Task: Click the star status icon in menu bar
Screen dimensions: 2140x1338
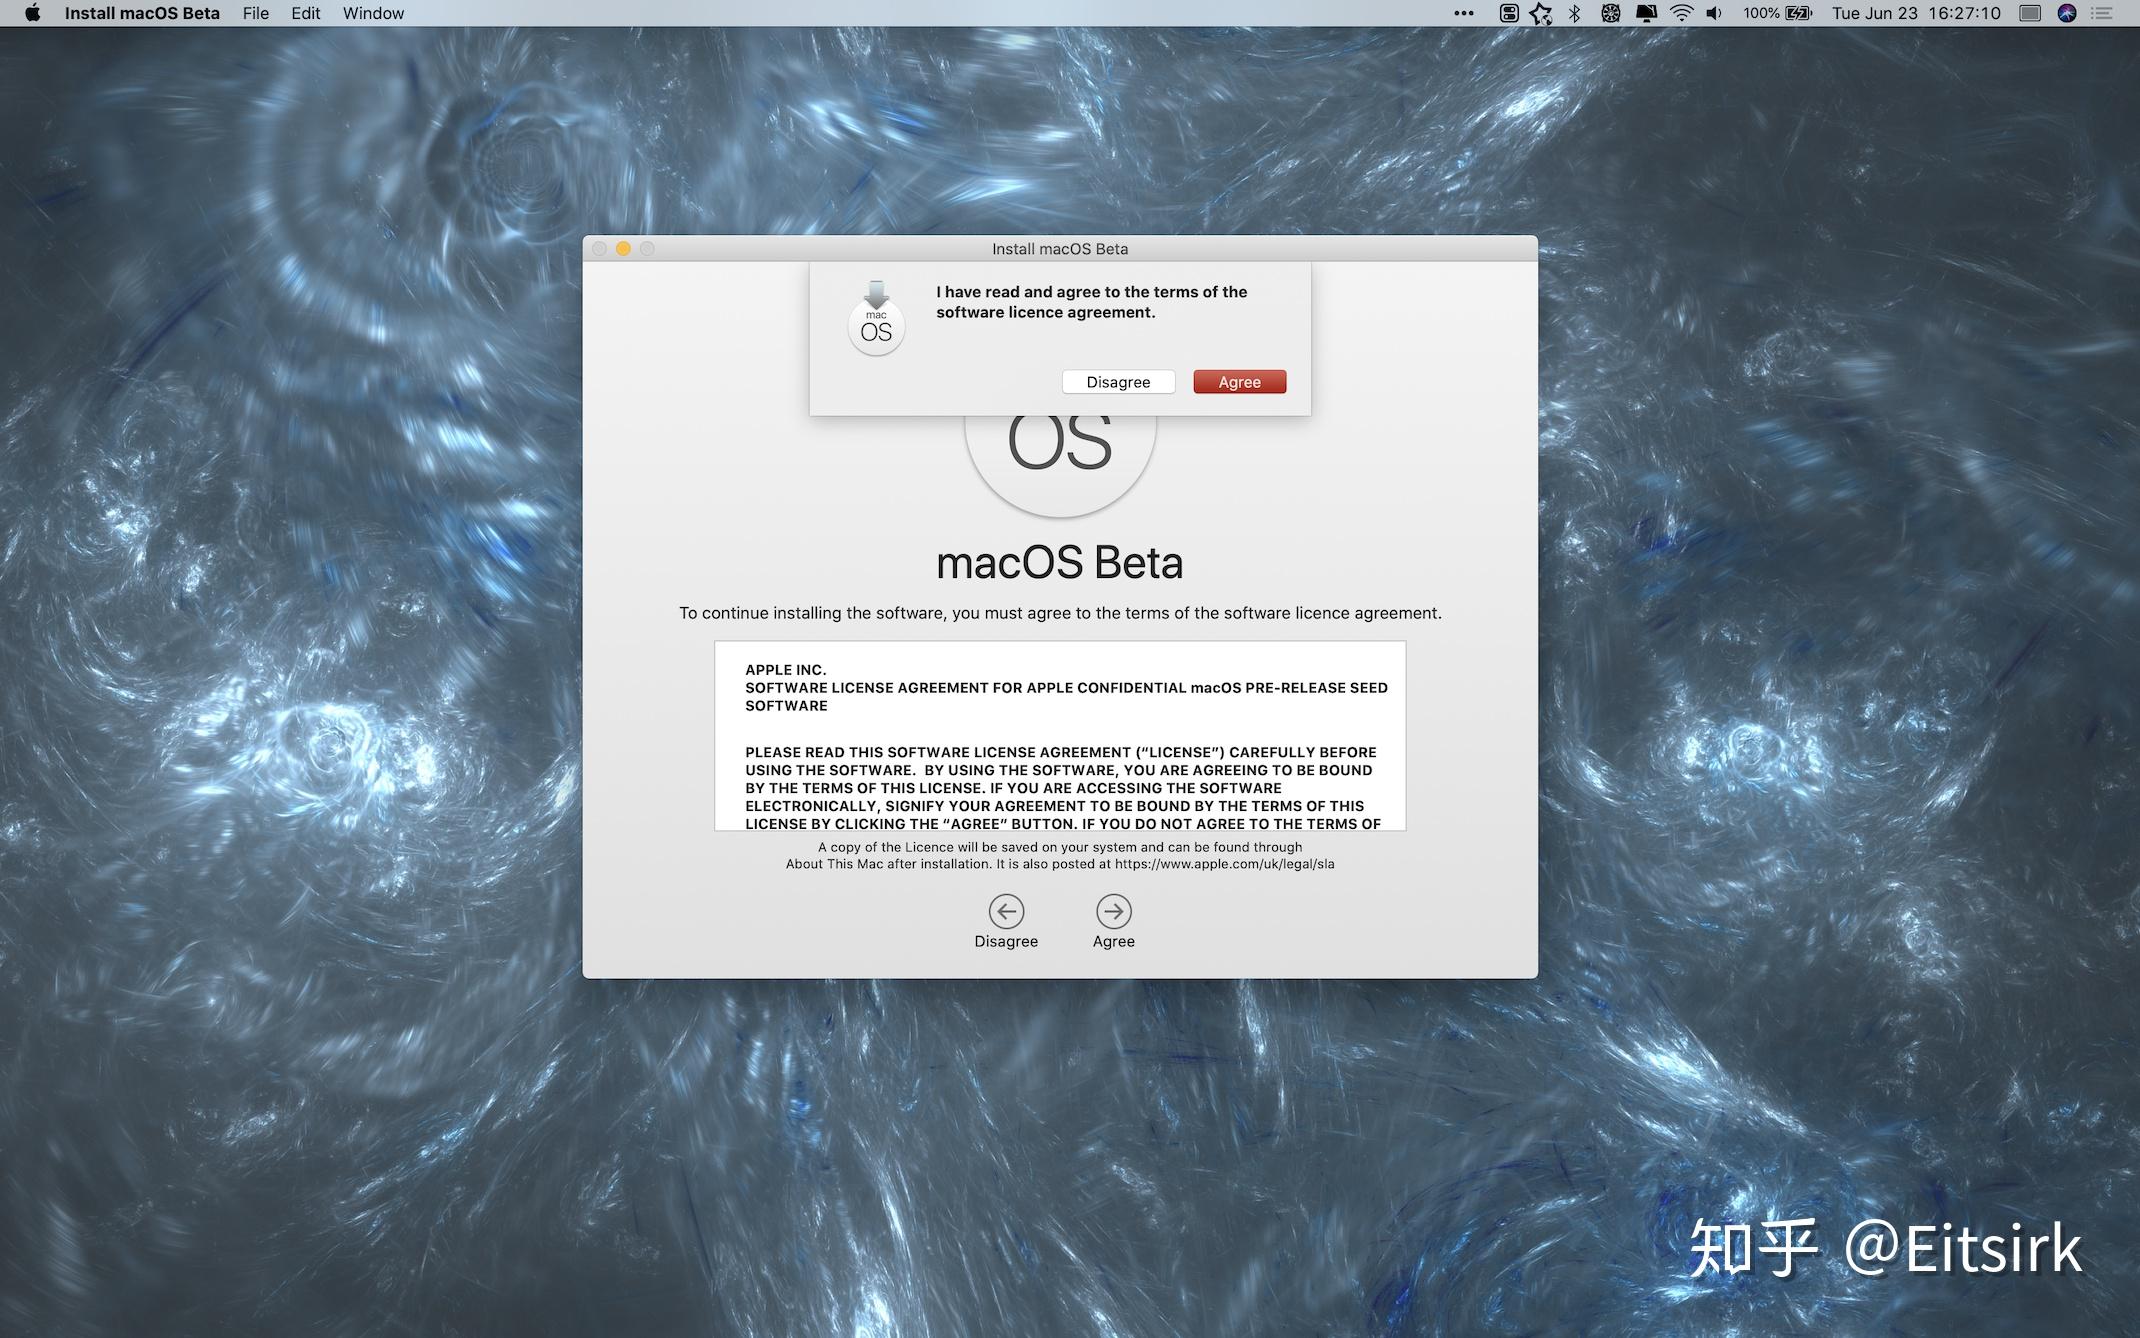Action: click(x=1541, y=13)
